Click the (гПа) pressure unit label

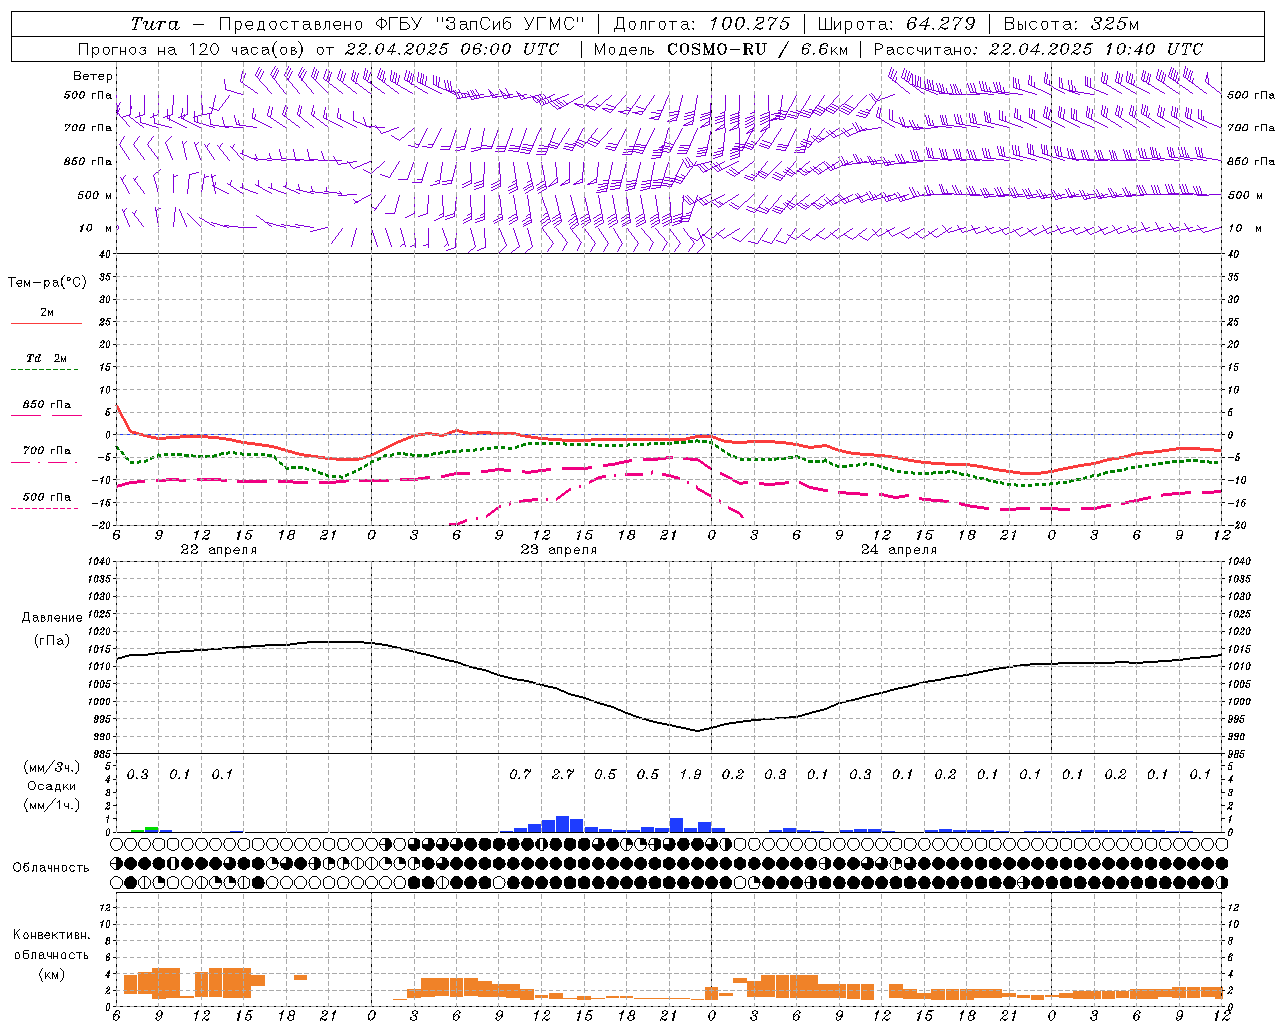52,641
